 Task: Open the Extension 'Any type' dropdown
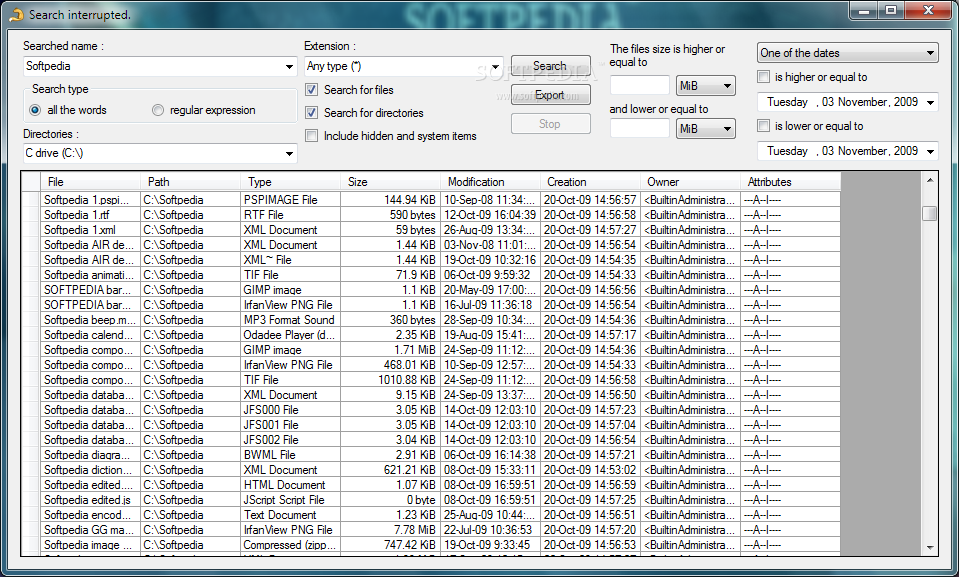coord(495,67)
